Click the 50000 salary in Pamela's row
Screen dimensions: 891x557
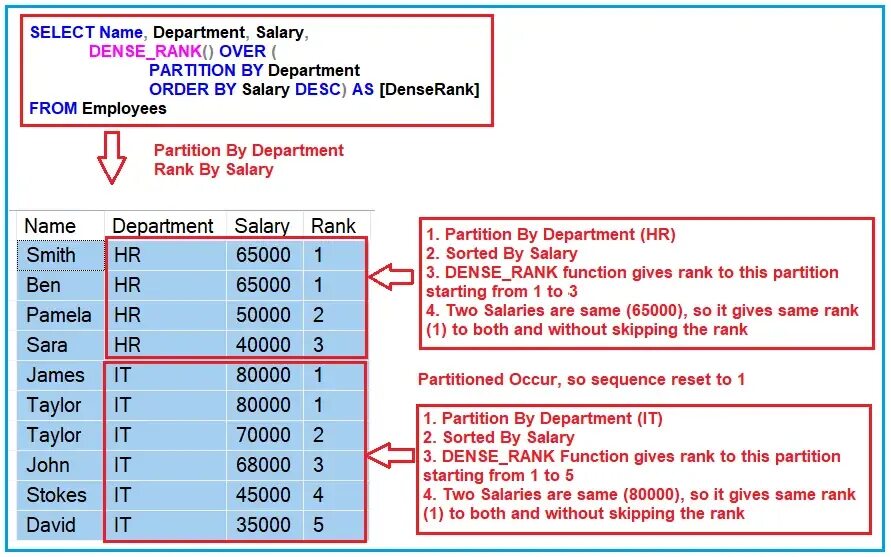coord(265,315)
